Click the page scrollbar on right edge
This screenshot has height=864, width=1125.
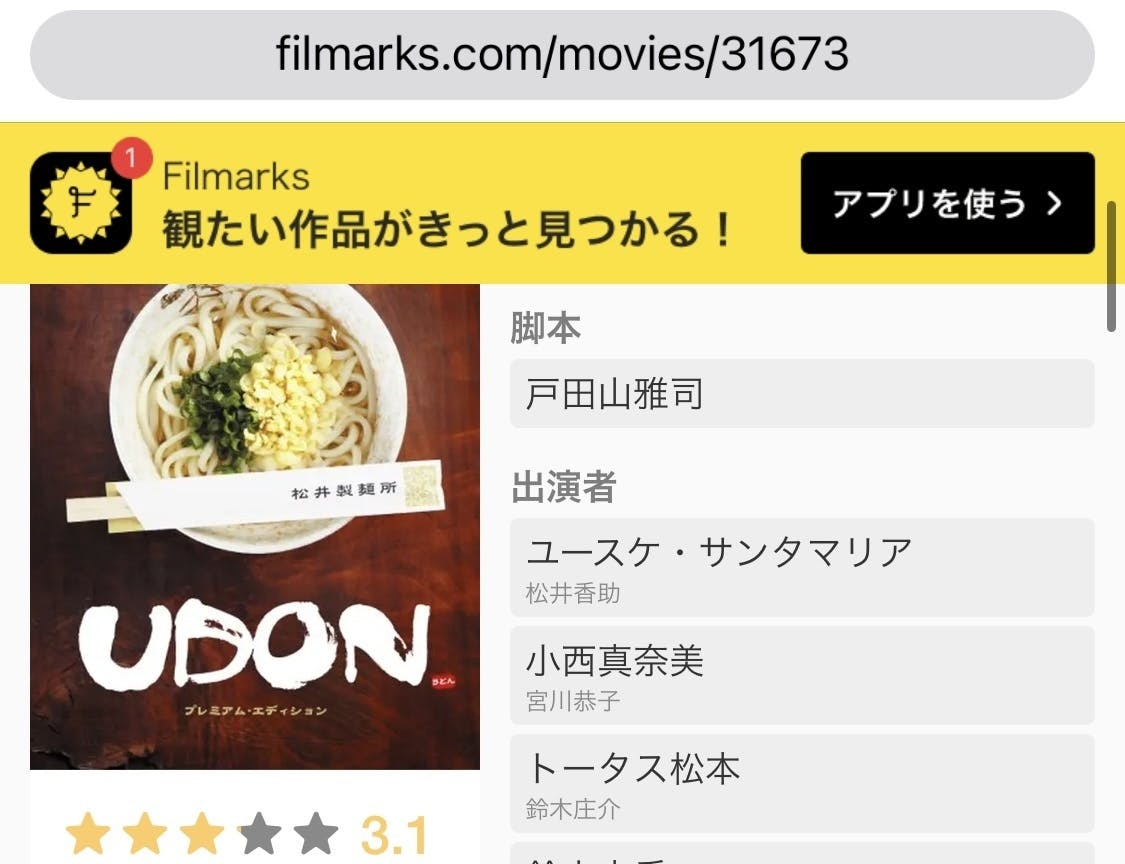pyautogui.click(x=1111, y=266)
